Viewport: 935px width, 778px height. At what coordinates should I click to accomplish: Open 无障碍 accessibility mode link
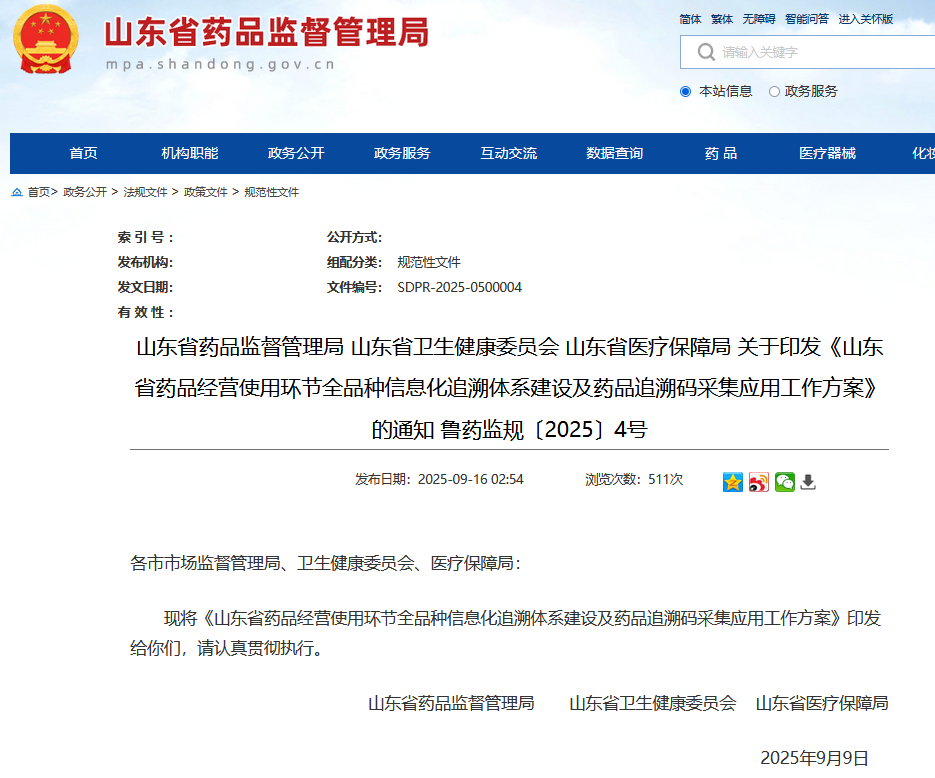[758, 19]
